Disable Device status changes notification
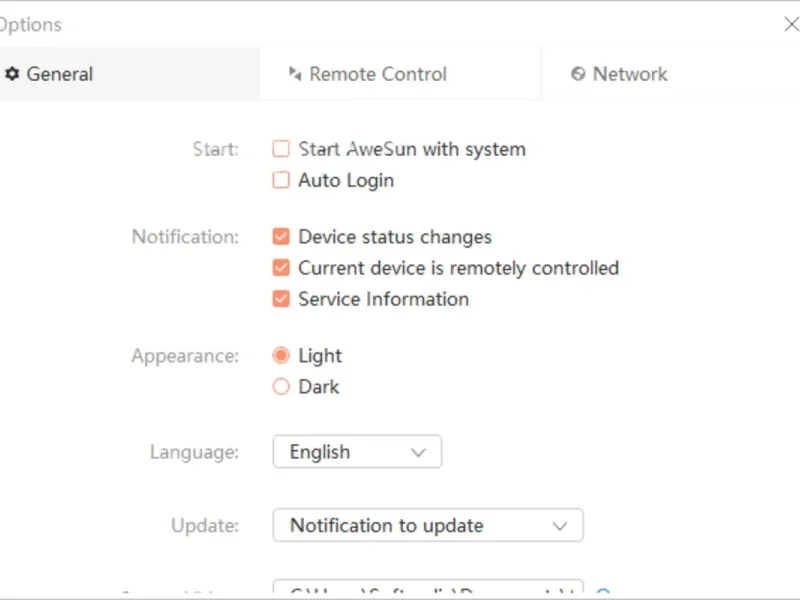This screenshot has height=600, width=800. pos(281,237)
